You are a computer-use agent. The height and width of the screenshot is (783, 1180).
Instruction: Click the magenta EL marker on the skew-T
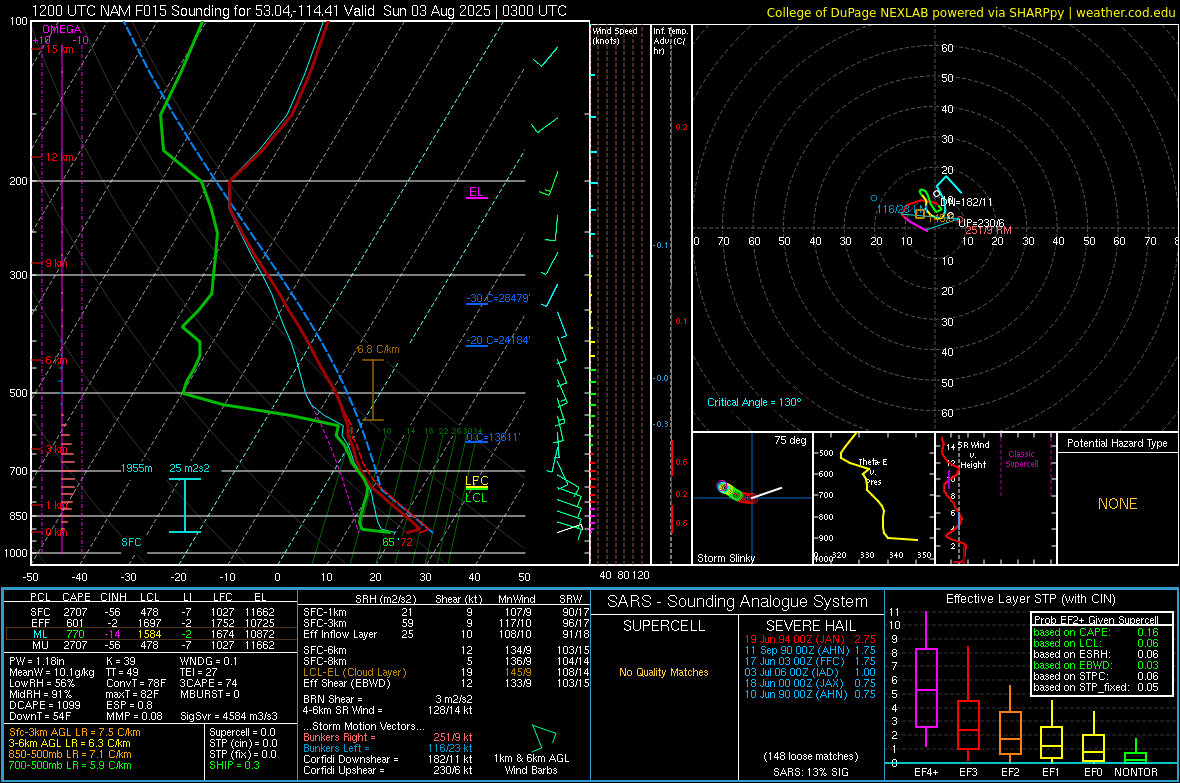click(x=476, y=192)
